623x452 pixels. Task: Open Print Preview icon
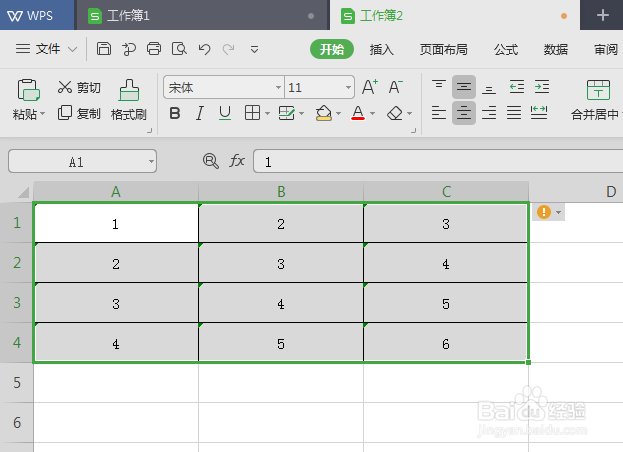coord(179,49)
